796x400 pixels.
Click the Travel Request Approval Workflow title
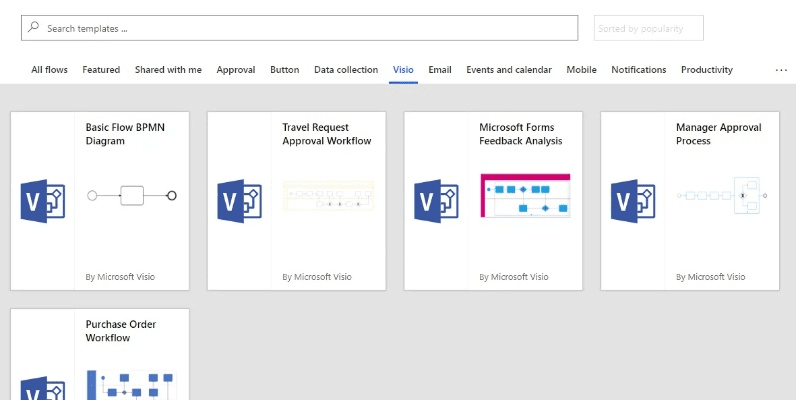point(326,134)
